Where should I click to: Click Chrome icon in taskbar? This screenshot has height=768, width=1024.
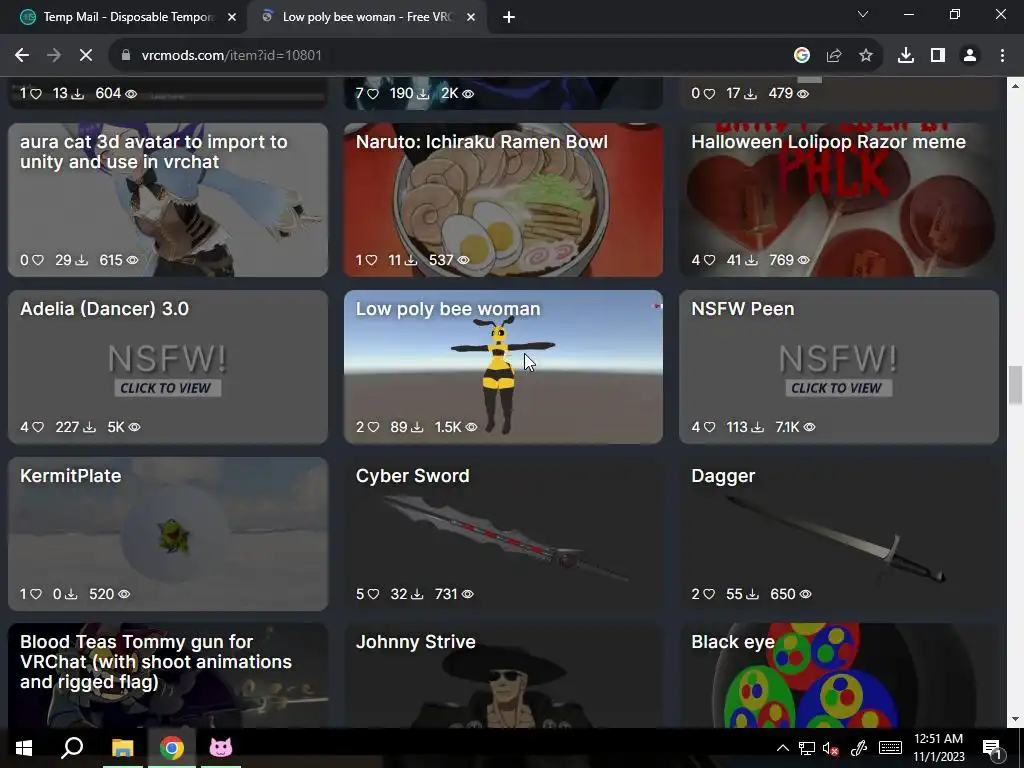coord(172,748)
